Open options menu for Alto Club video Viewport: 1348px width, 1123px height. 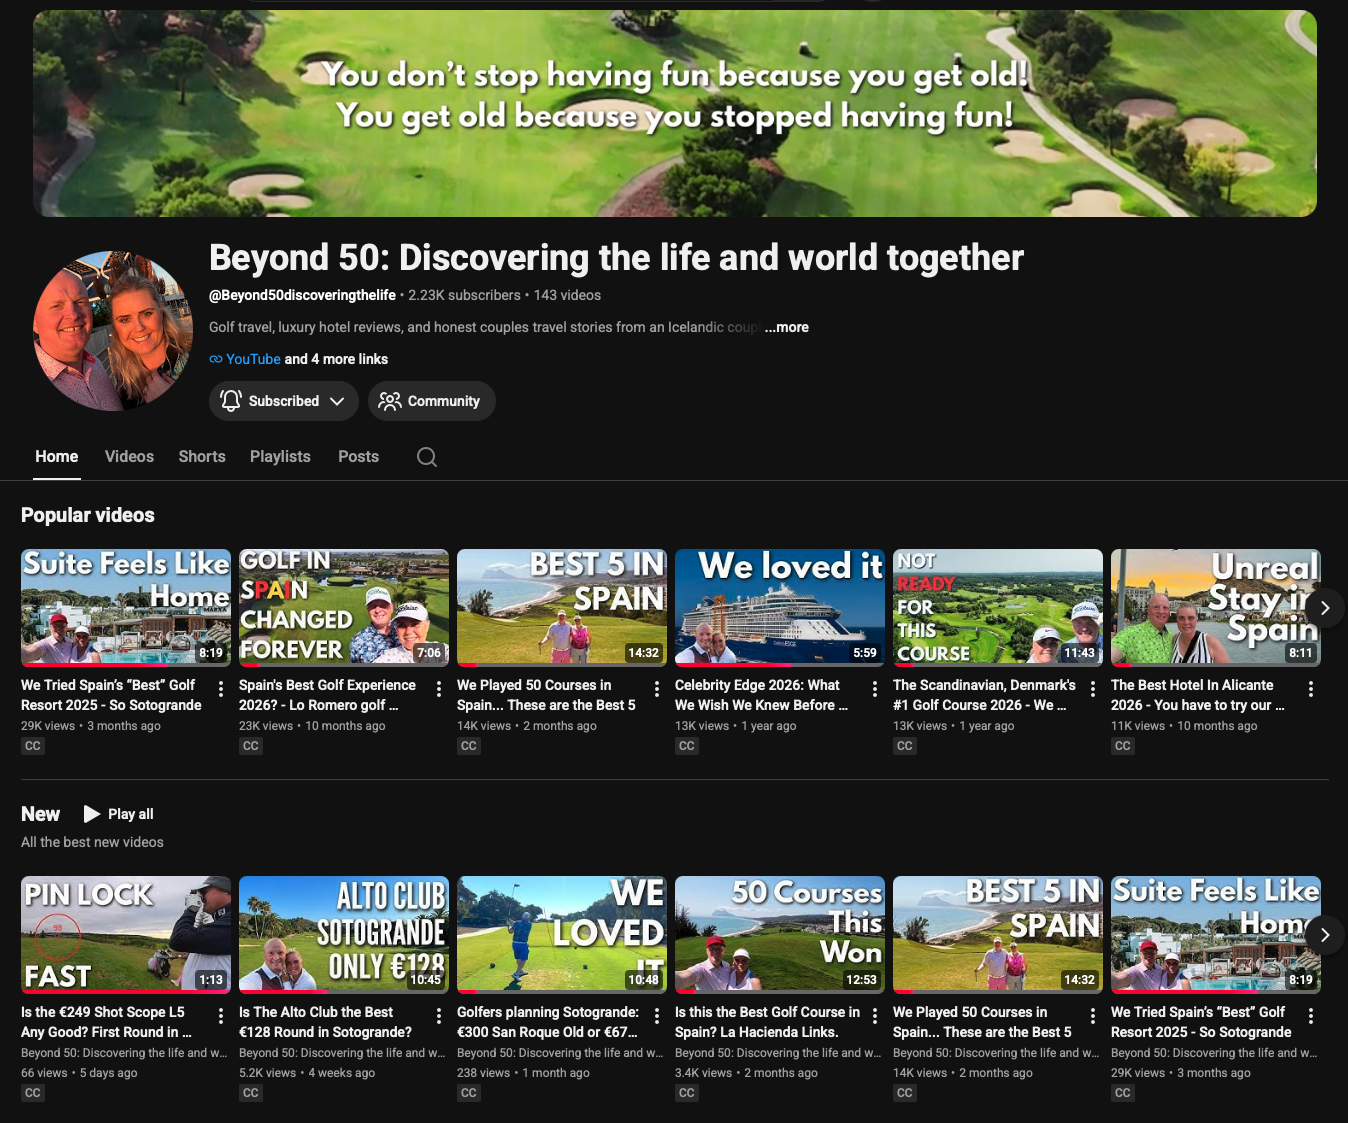click(439, 1016)
